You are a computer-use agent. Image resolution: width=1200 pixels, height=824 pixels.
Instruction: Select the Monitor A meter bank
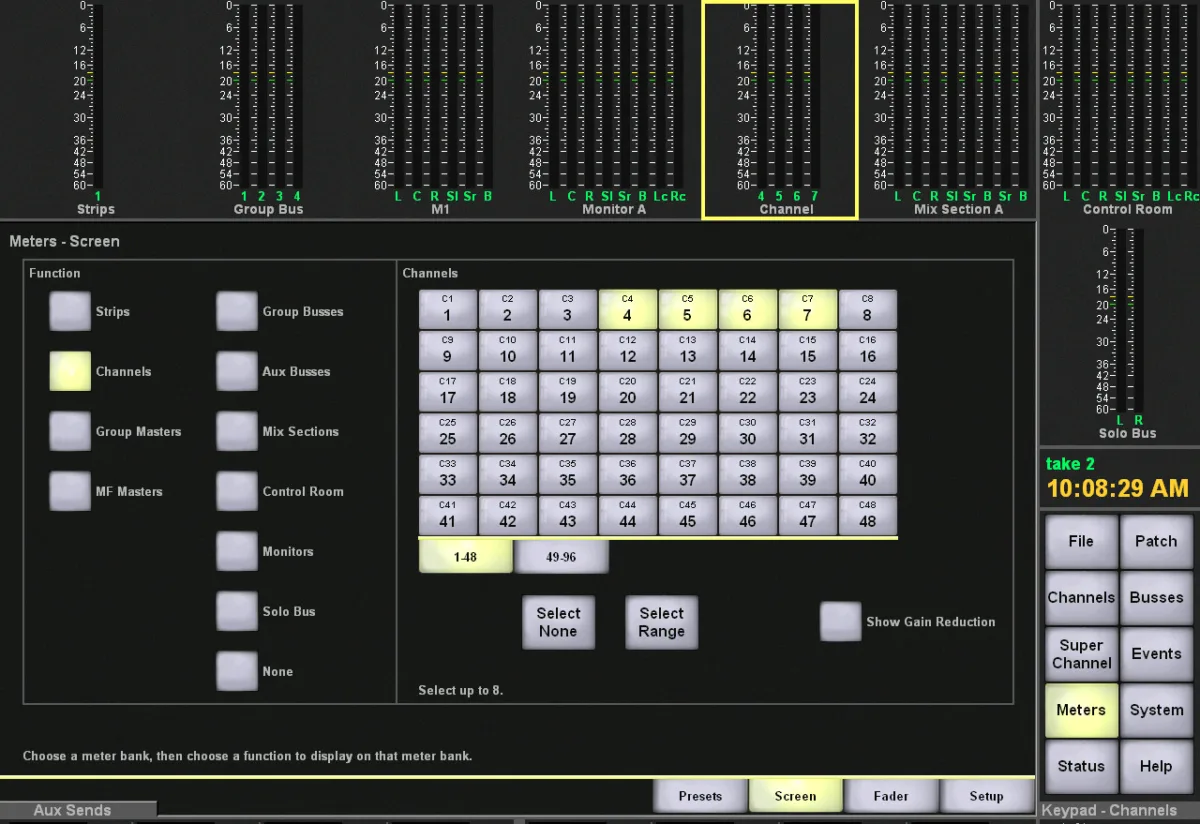[613, 109]
